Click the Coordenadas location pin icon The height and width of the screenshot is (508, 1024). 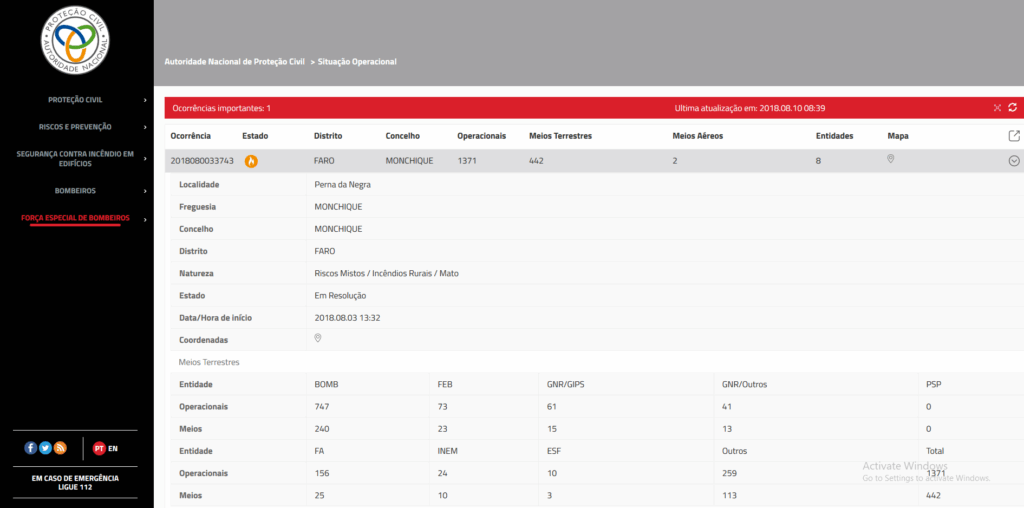pos(318,338)
